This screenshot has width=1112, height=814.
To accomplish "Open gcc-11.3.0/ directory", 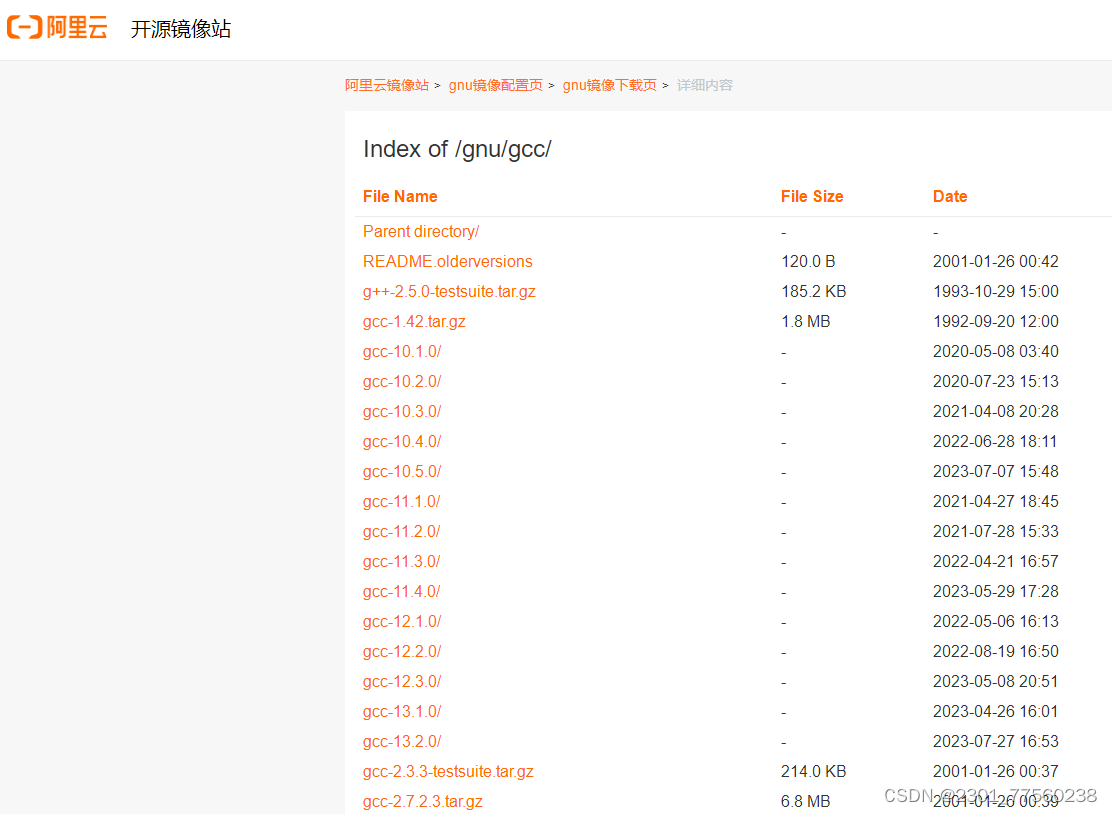I will pos(401,562).
